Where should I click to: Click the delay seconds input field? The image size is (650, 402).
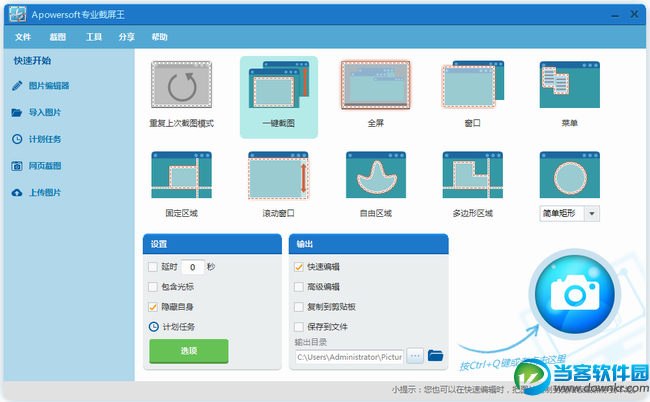193,267
